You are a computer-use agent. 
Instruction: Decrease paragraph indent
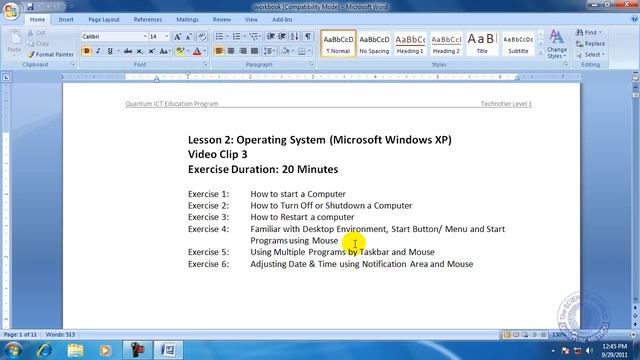(270, 37)
